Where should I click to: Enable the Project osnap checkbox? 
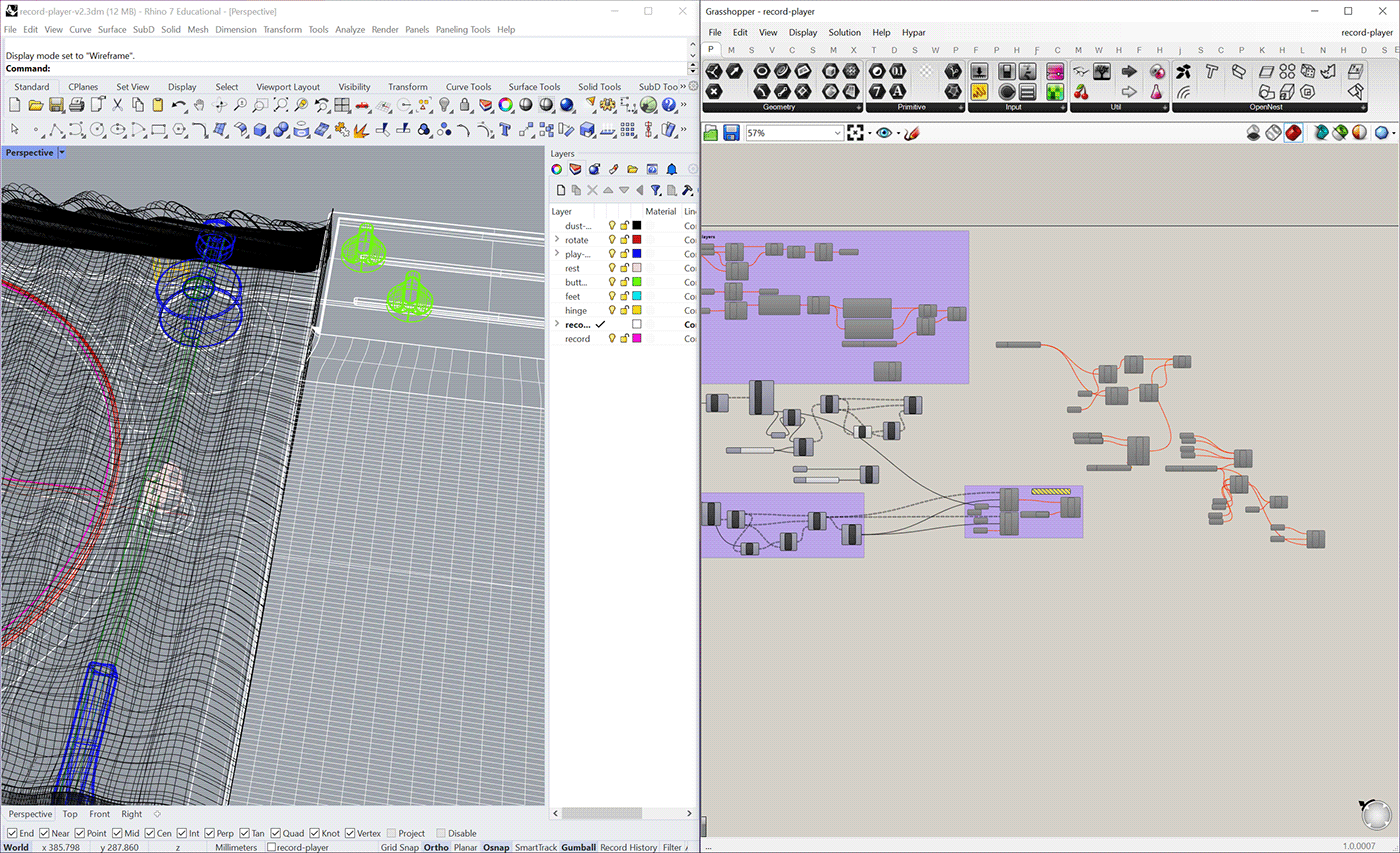pos(391,833)
